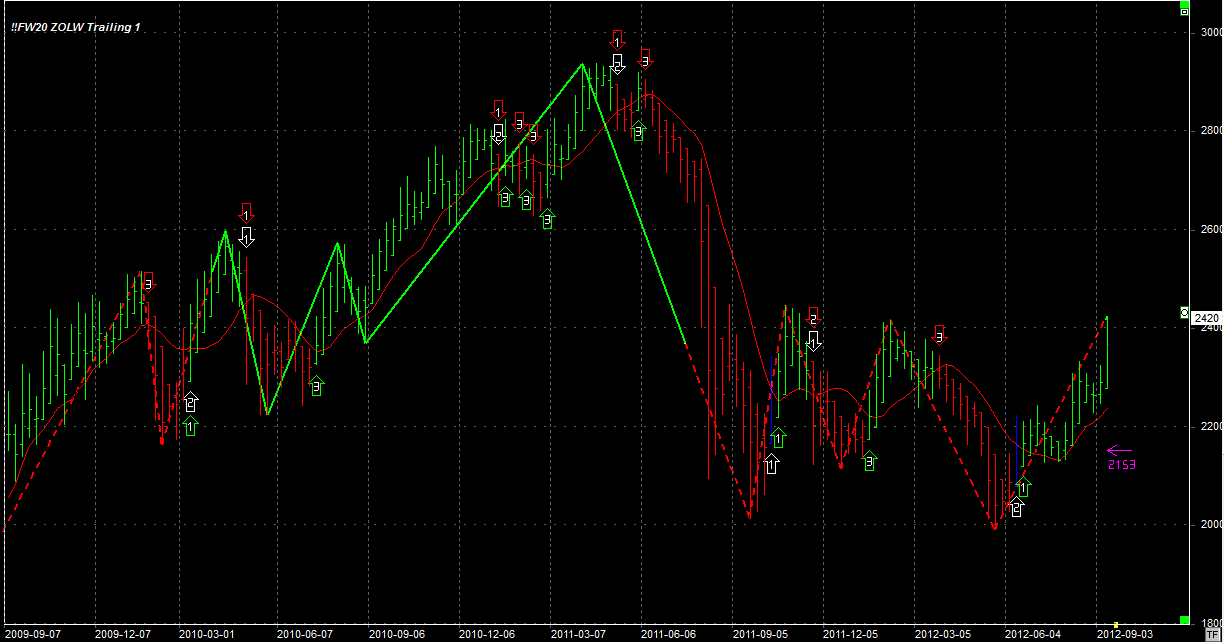The width and height of the screenshot is (1224, 642).
Task: Click the 2009-09-07 date label on time axis
Action: tap(30, 634)
